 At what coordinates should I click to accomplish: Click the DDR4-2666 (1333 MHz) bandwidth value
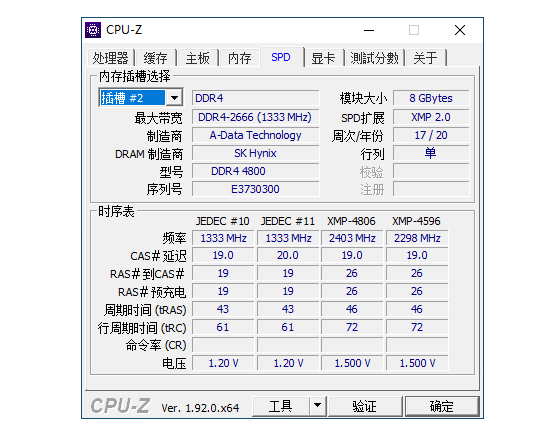(256, 117)
